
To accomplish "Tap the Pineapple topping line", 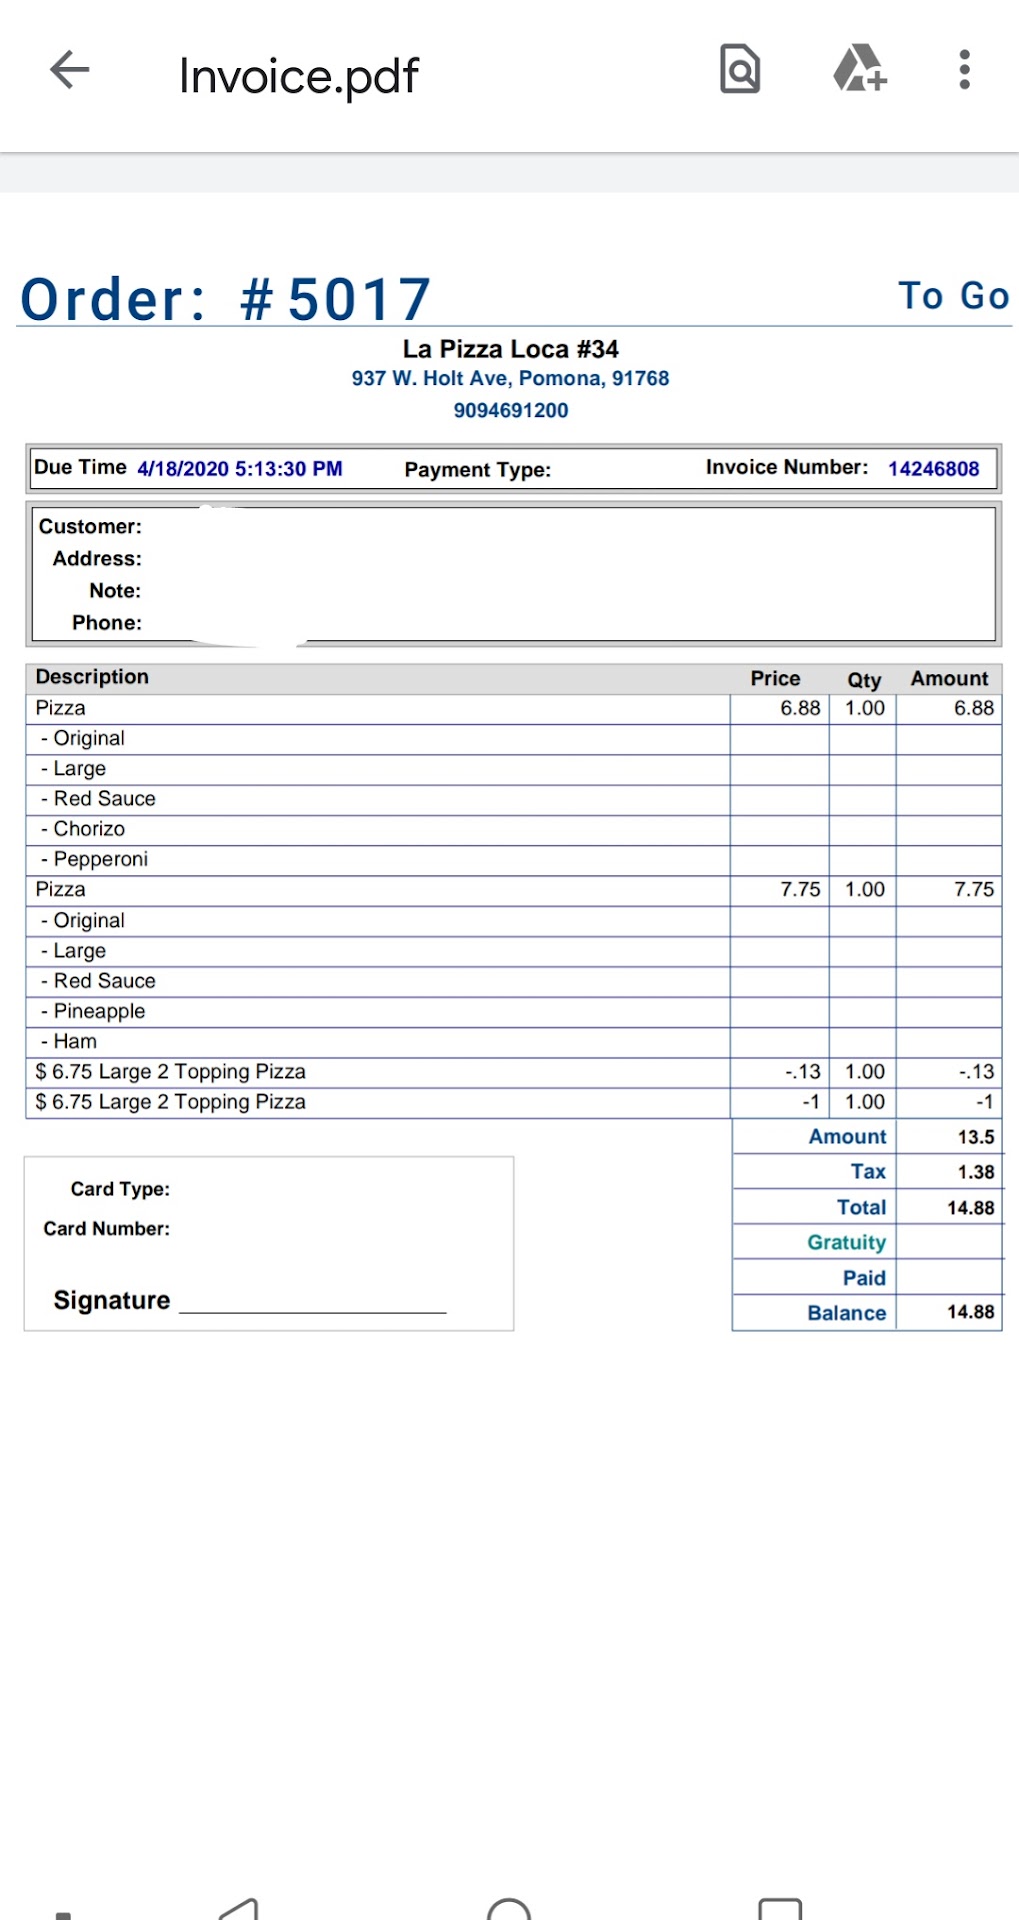I will point(99,1011).
